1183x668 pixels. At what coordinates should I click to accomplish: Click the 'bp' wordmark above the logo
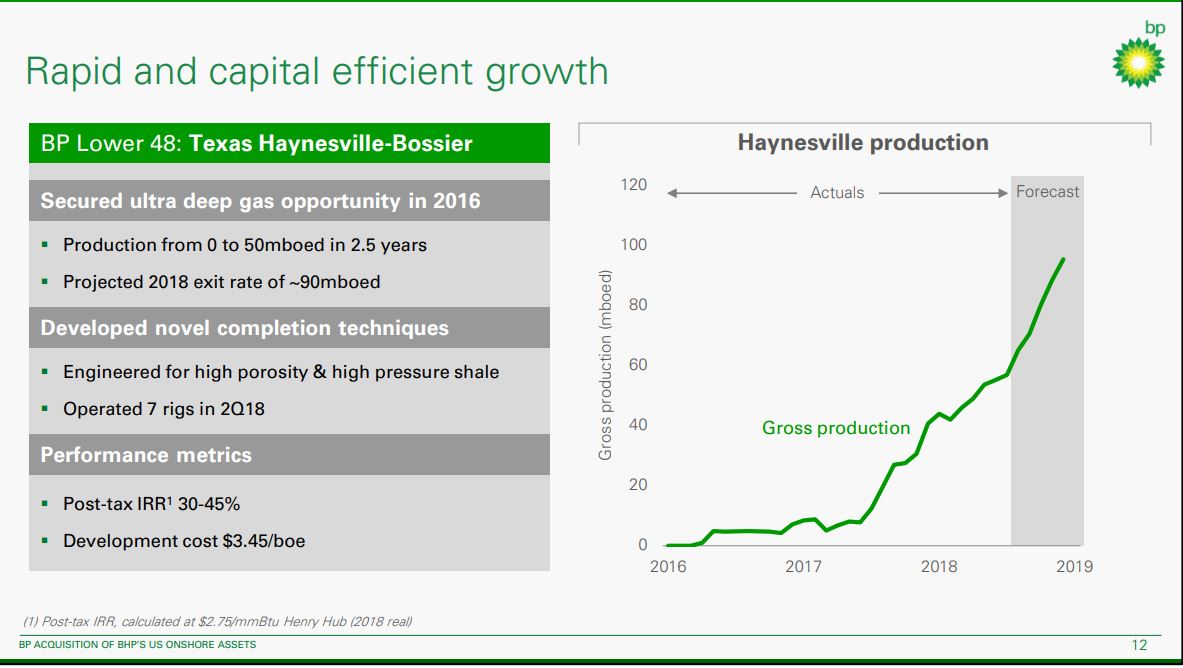(1155, 29)
